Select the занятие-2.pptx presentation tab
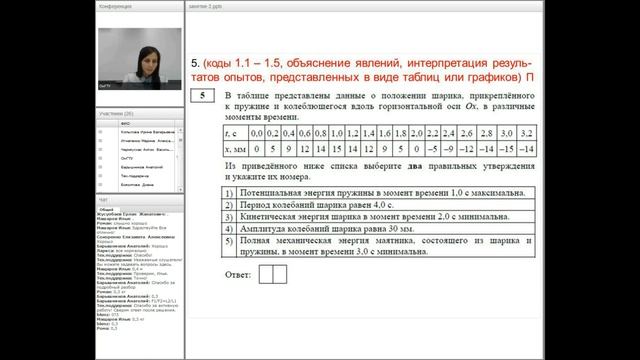This screenshot has width=640, height=360. point(205,6)
